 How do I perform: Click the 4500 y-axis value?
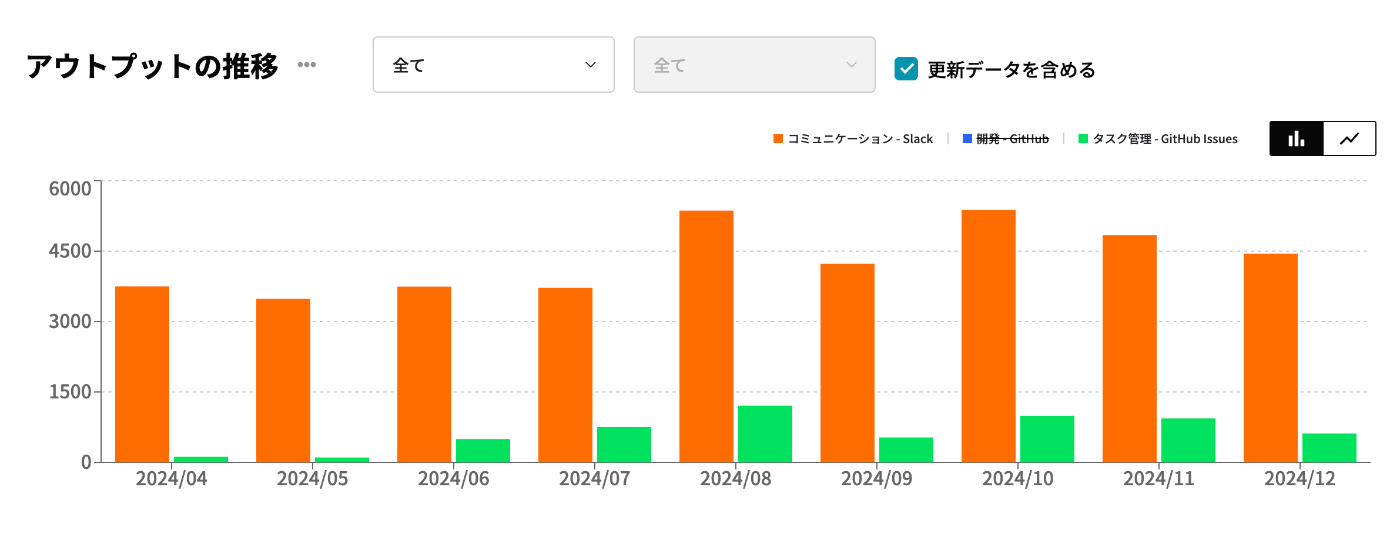click(x=70, y=252)
